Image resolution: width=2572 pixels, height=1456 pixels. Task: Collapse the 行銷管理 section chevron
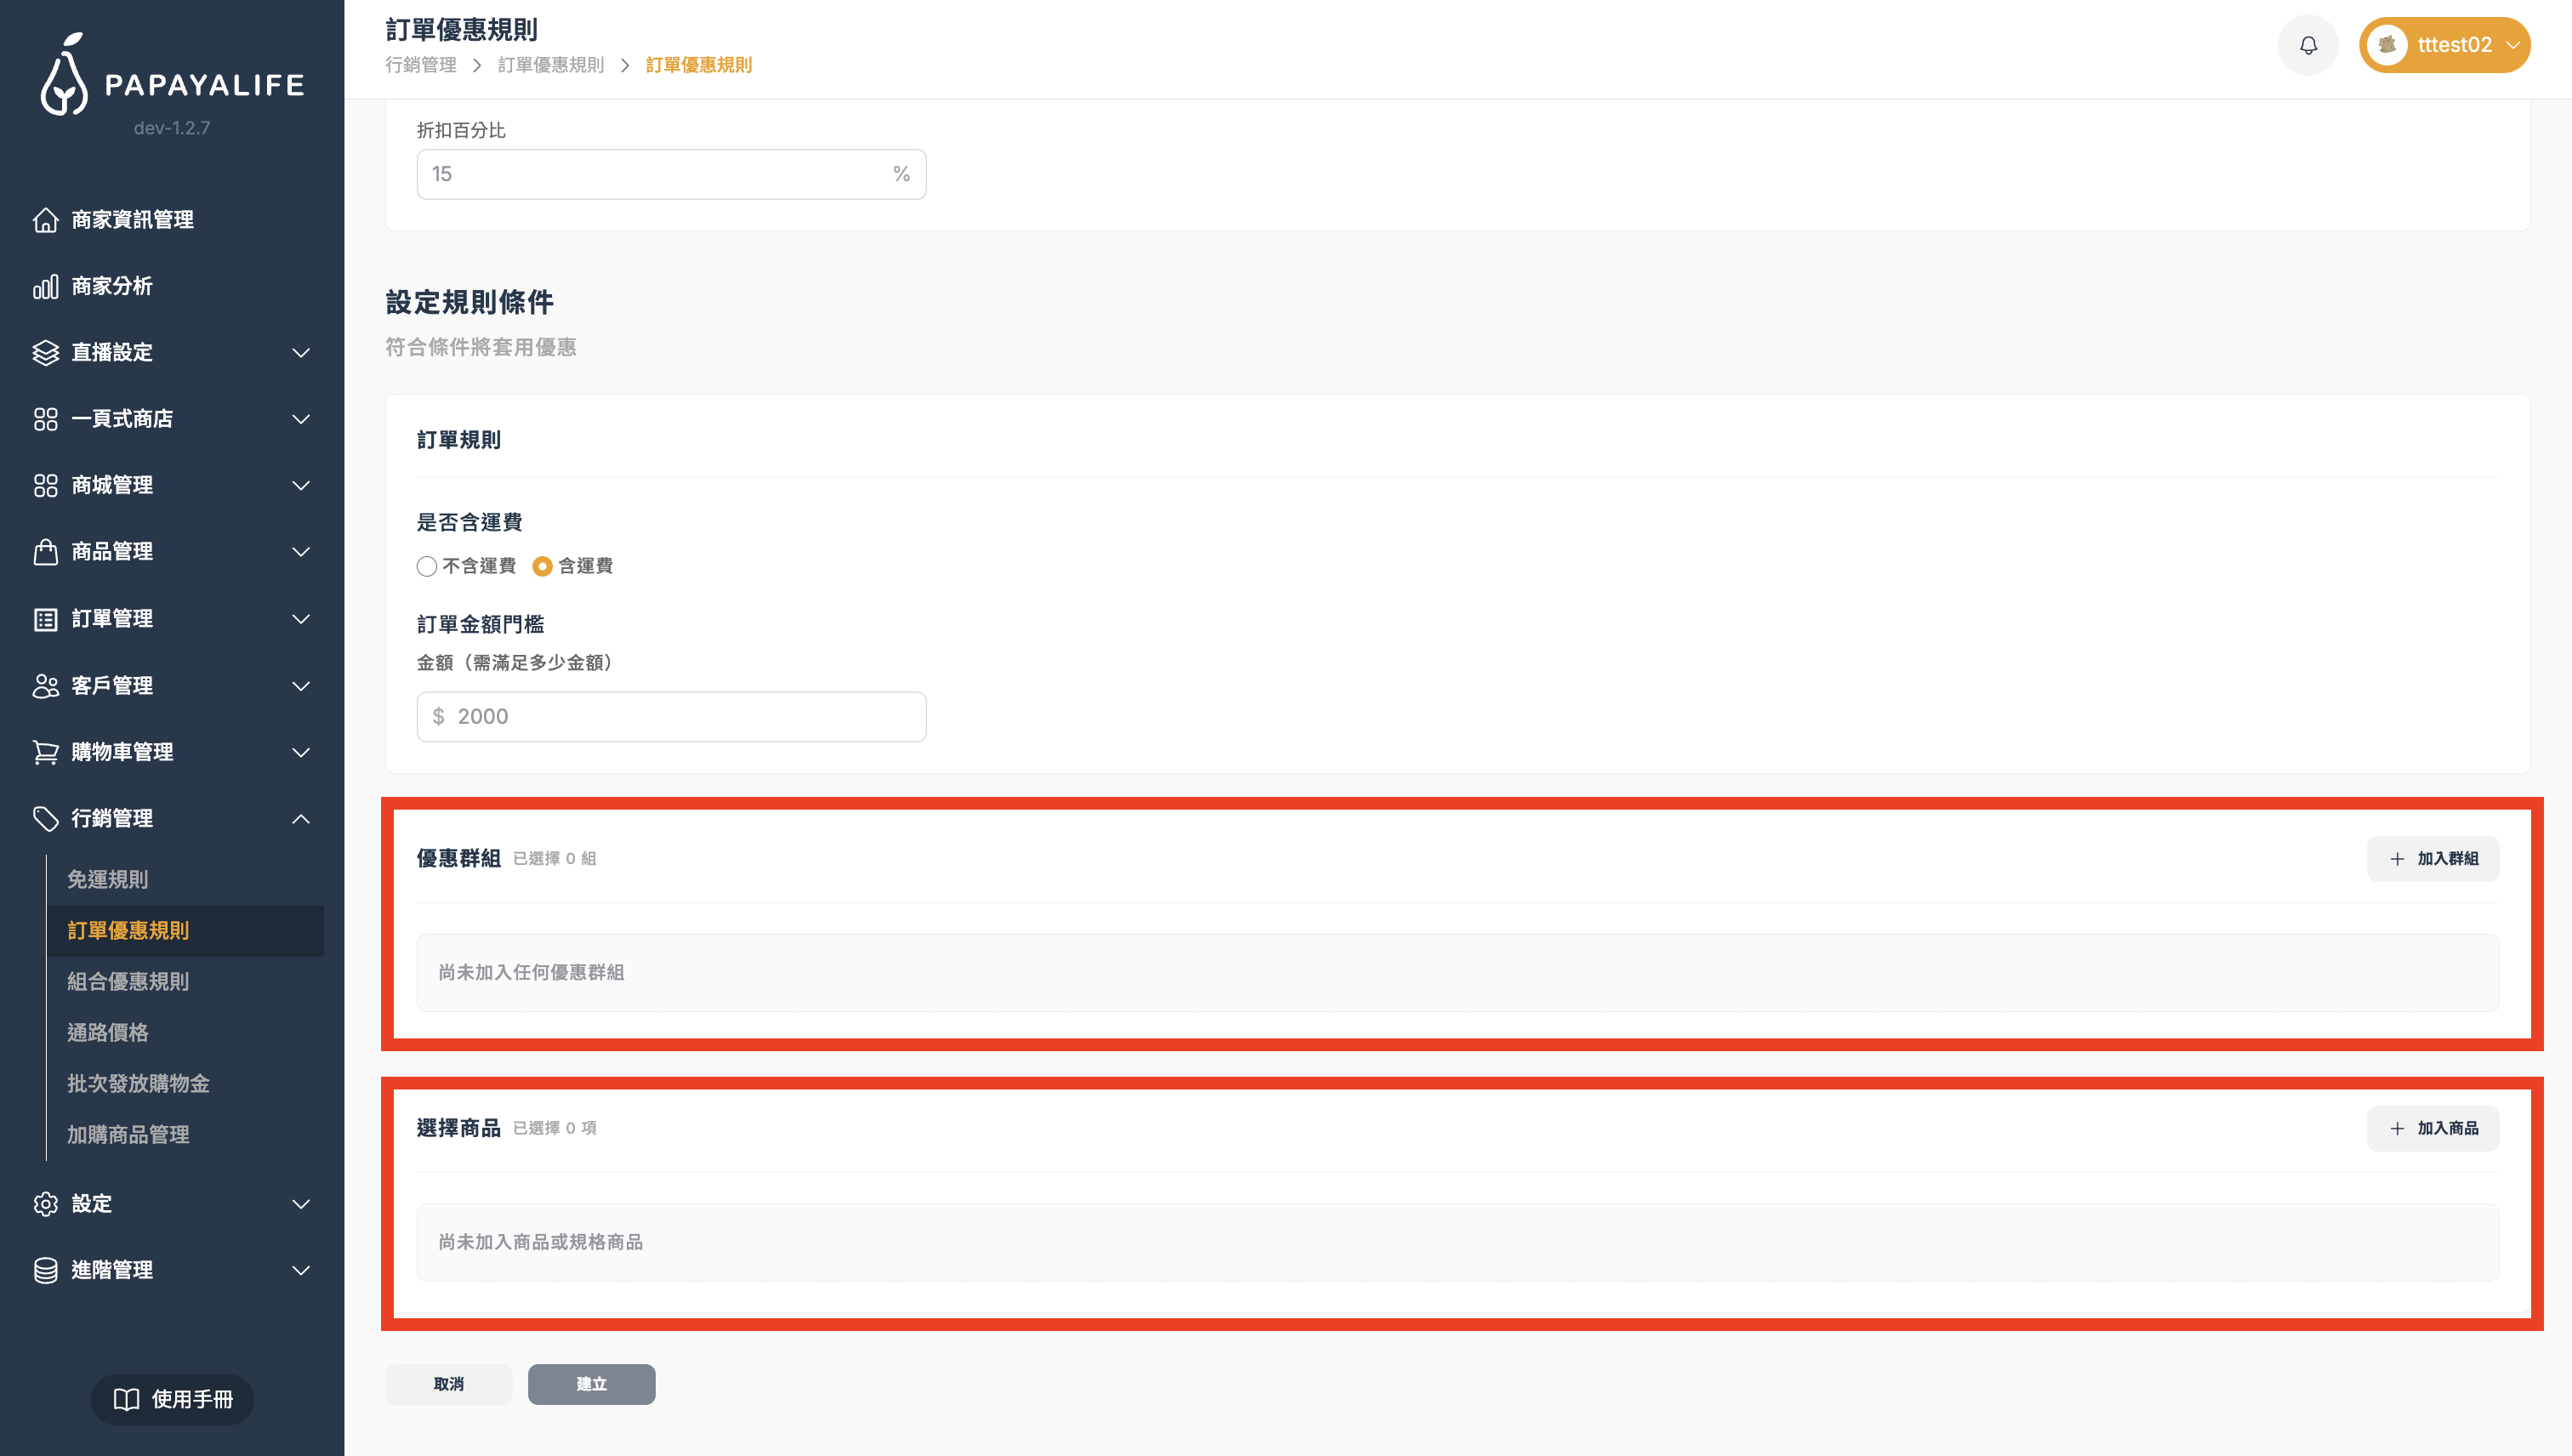click(301, 819)
